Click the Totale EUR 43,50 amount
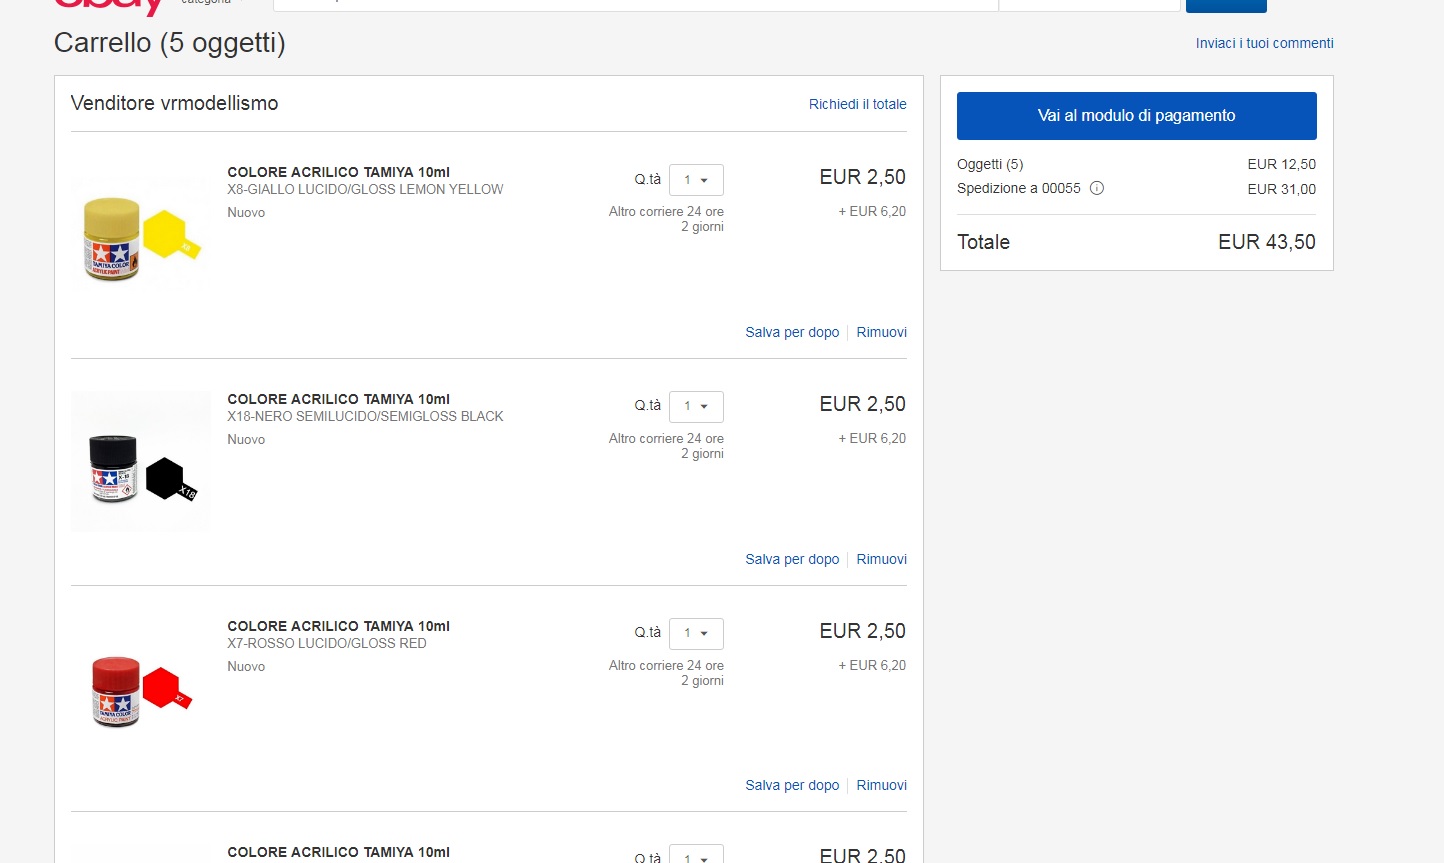Screen dimensions: 1444x863 tap(1266, 242)
